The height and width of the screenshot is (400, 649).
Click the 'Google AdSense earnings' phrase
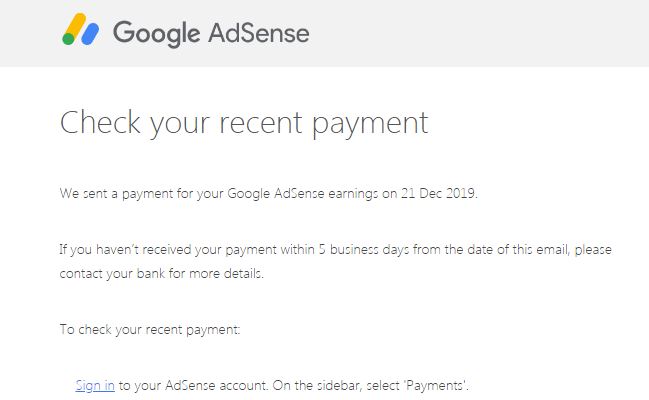(298, 193)
